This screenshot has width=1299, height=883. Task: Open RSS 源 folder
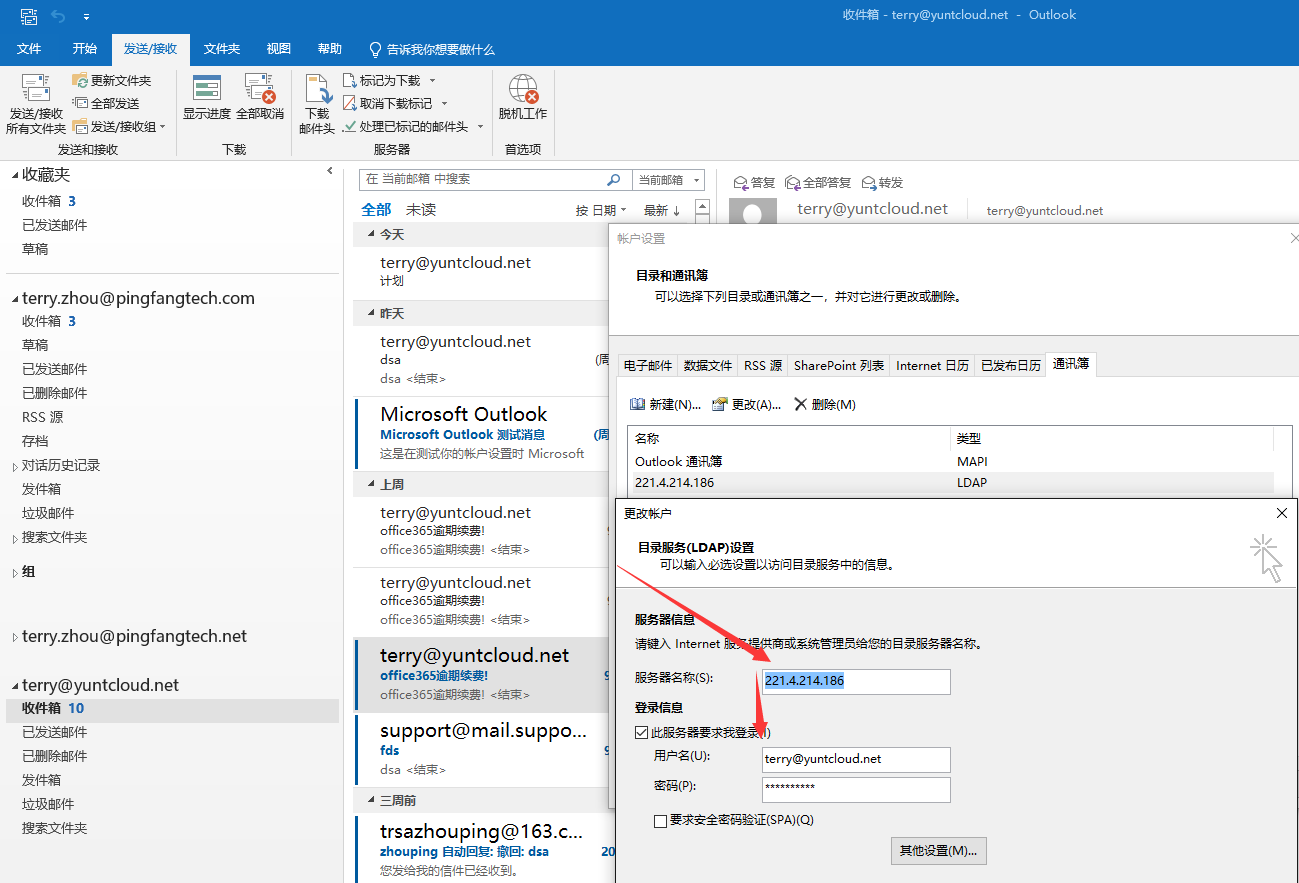pos(43,417)
